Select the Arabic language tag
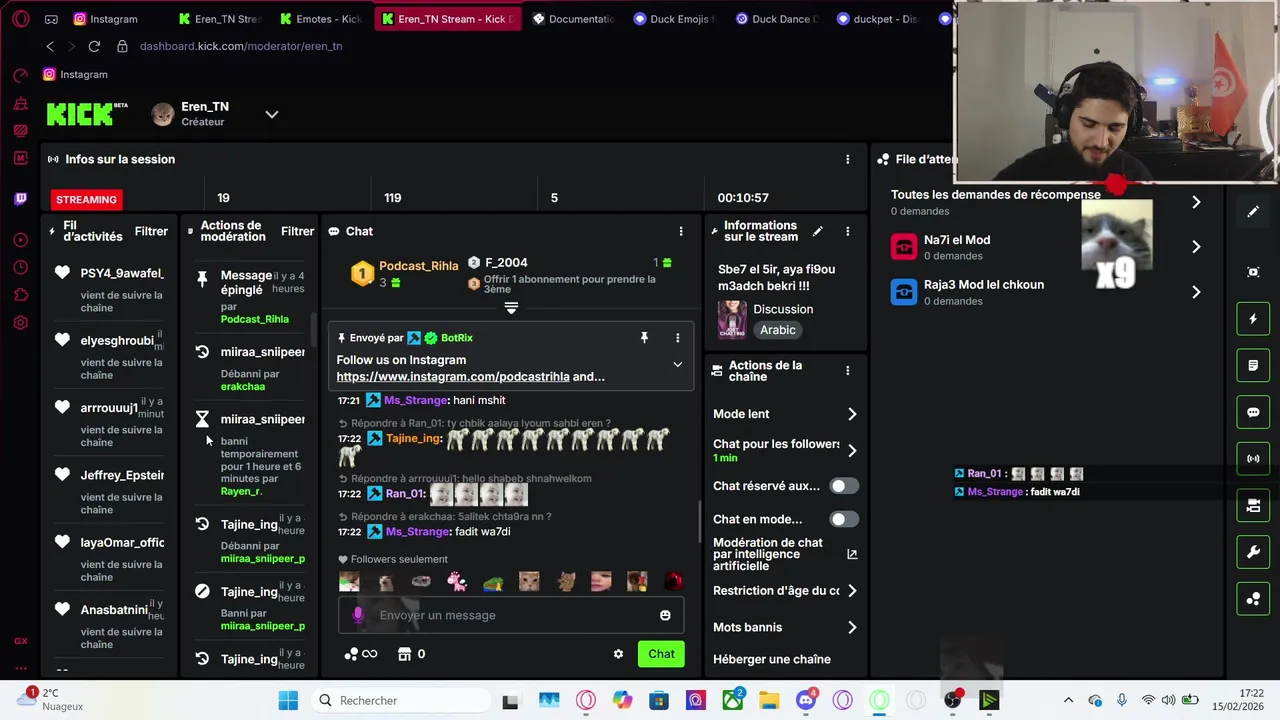Image resolution: width=1280 pixels, height=720 pixels. click(777, 330)
